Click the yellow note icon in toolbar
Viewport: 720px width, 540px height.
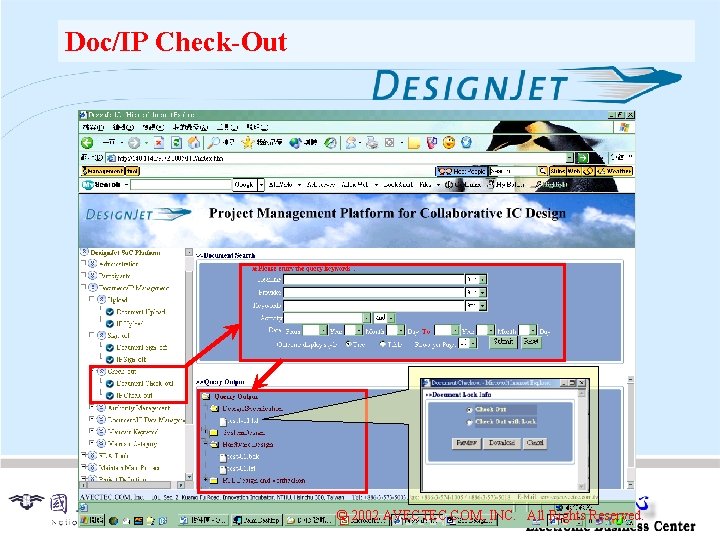(414, 143)
